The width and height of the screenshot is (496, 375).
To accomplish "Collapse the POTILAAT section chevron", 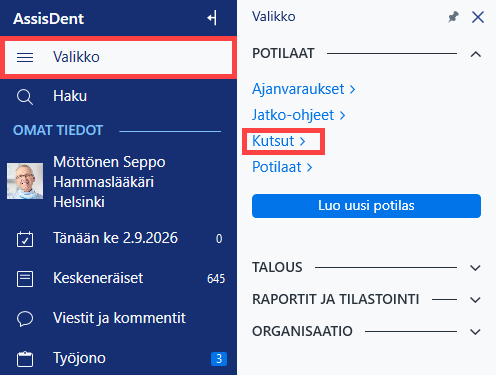I will (475, 54).
